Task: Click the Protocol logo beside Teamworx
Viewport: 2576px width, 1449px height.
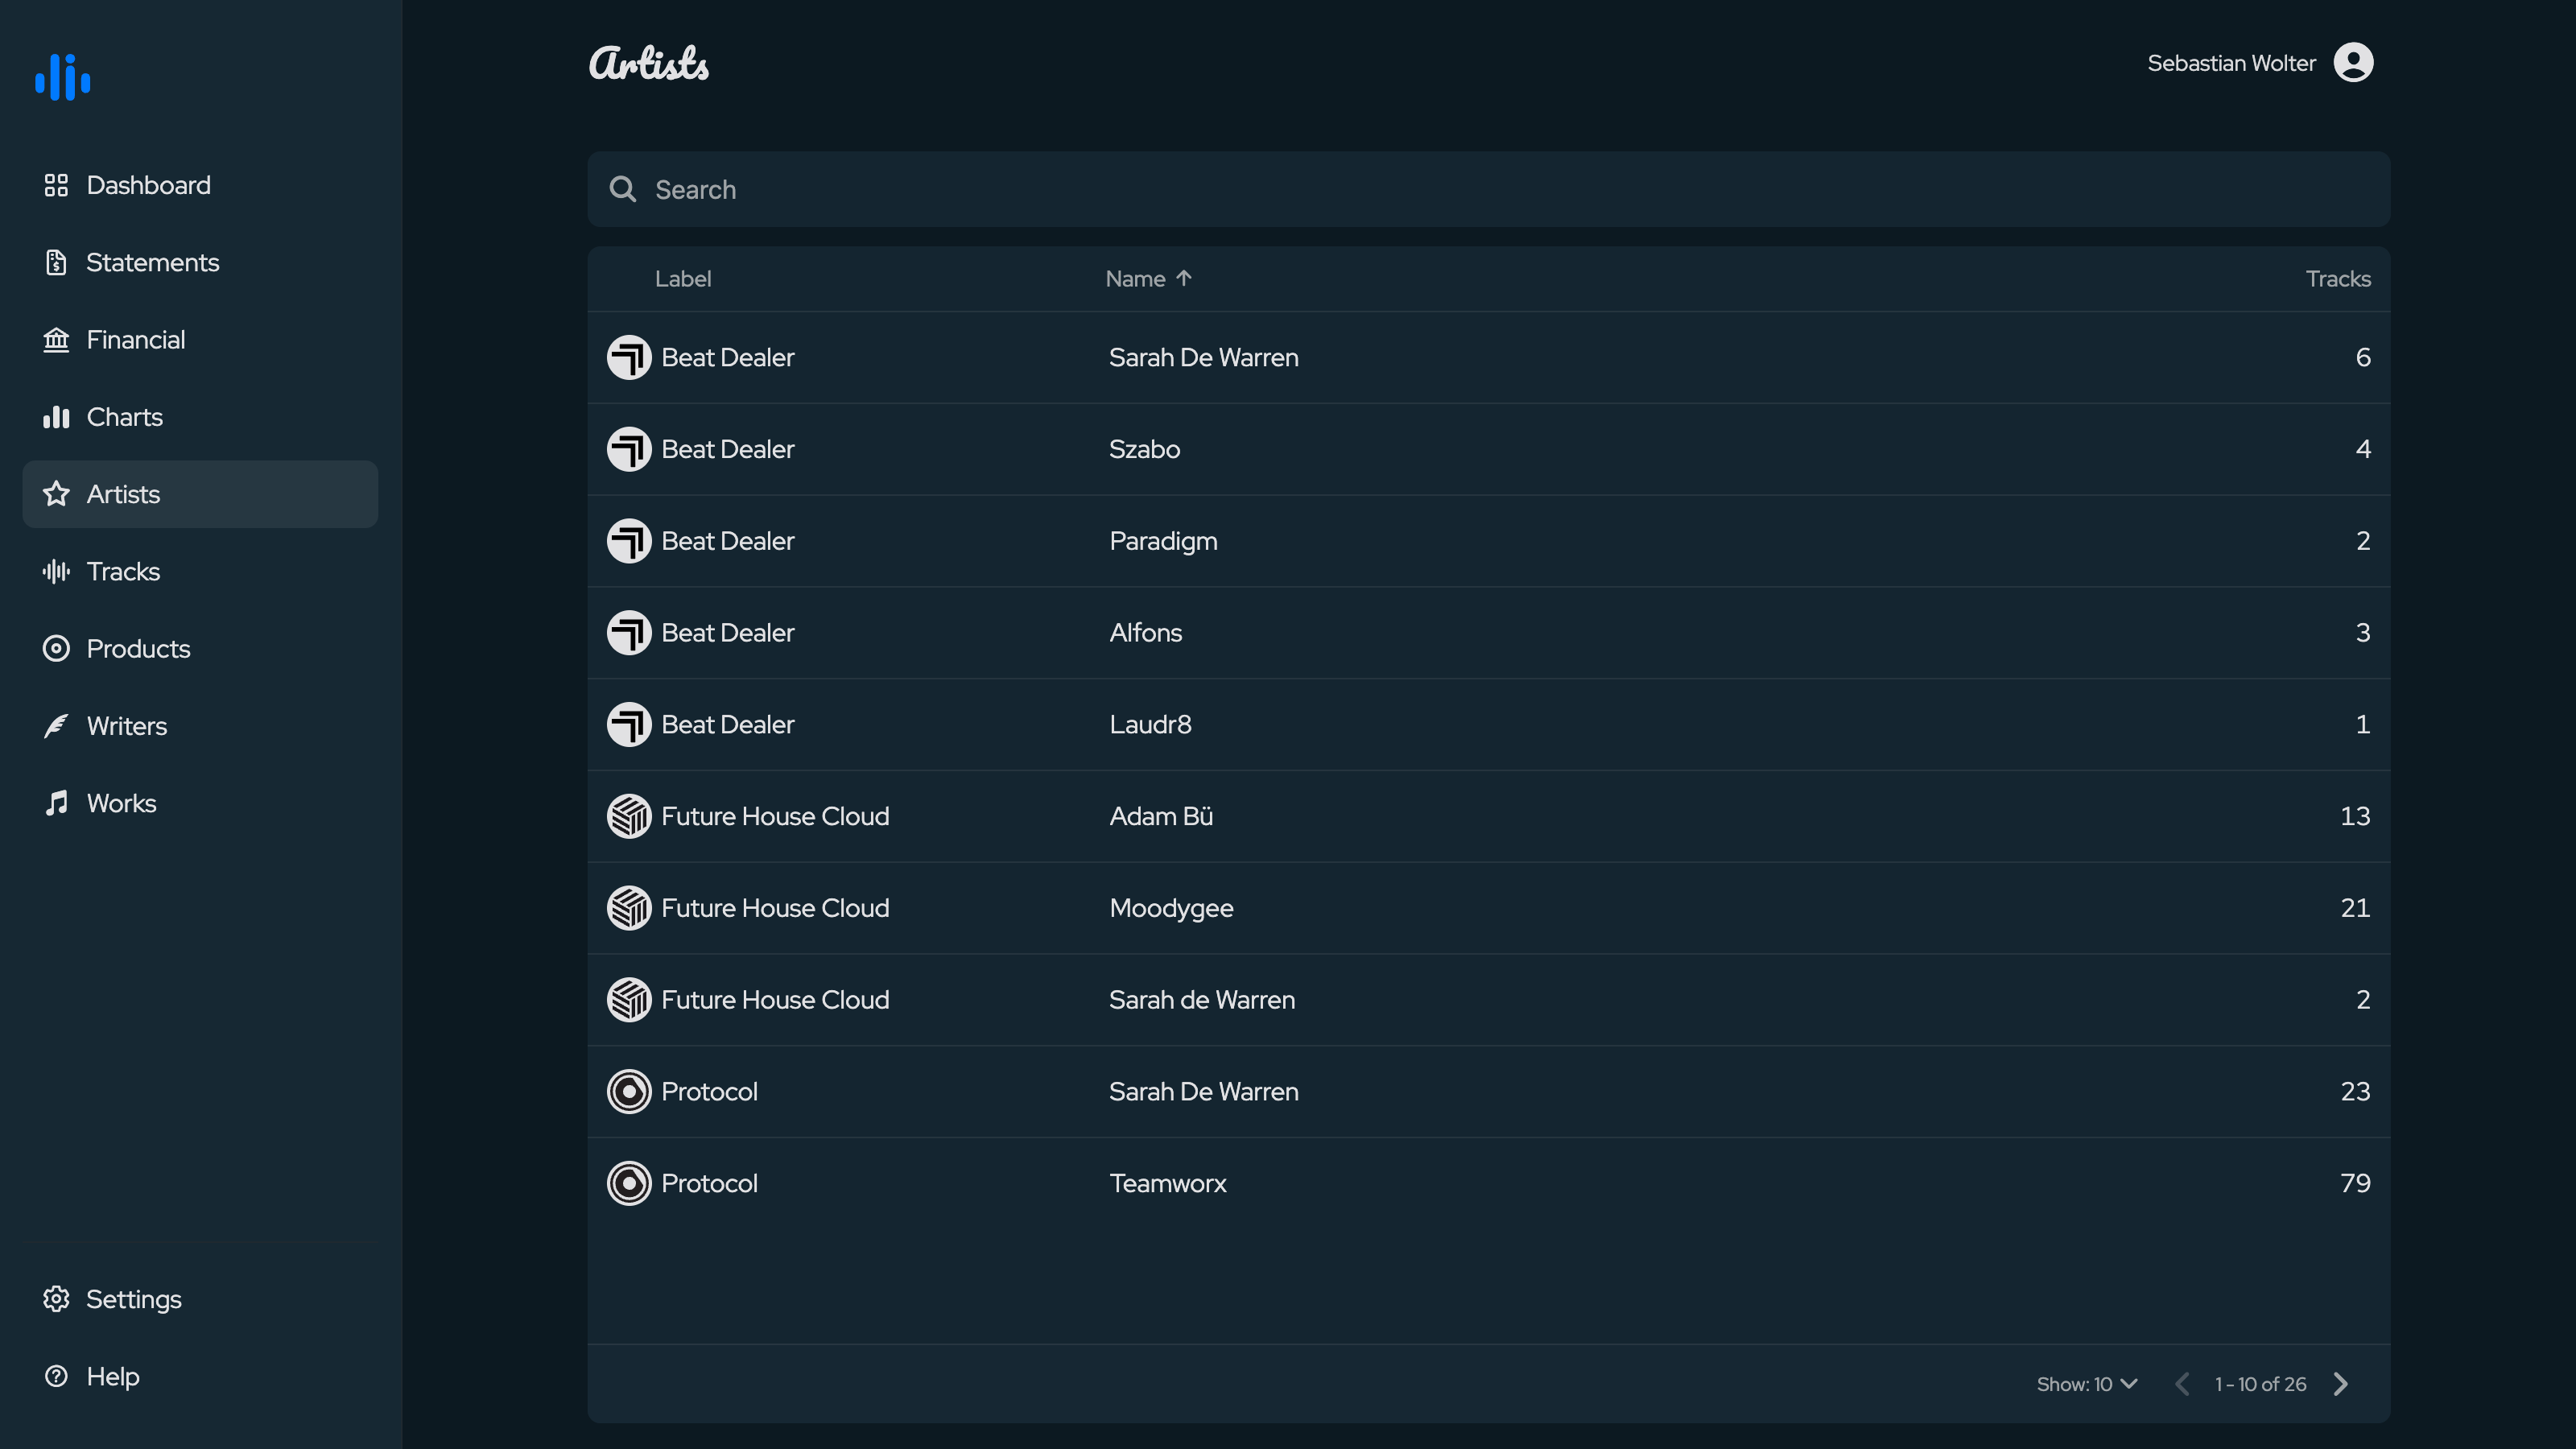Action: 629,1183
